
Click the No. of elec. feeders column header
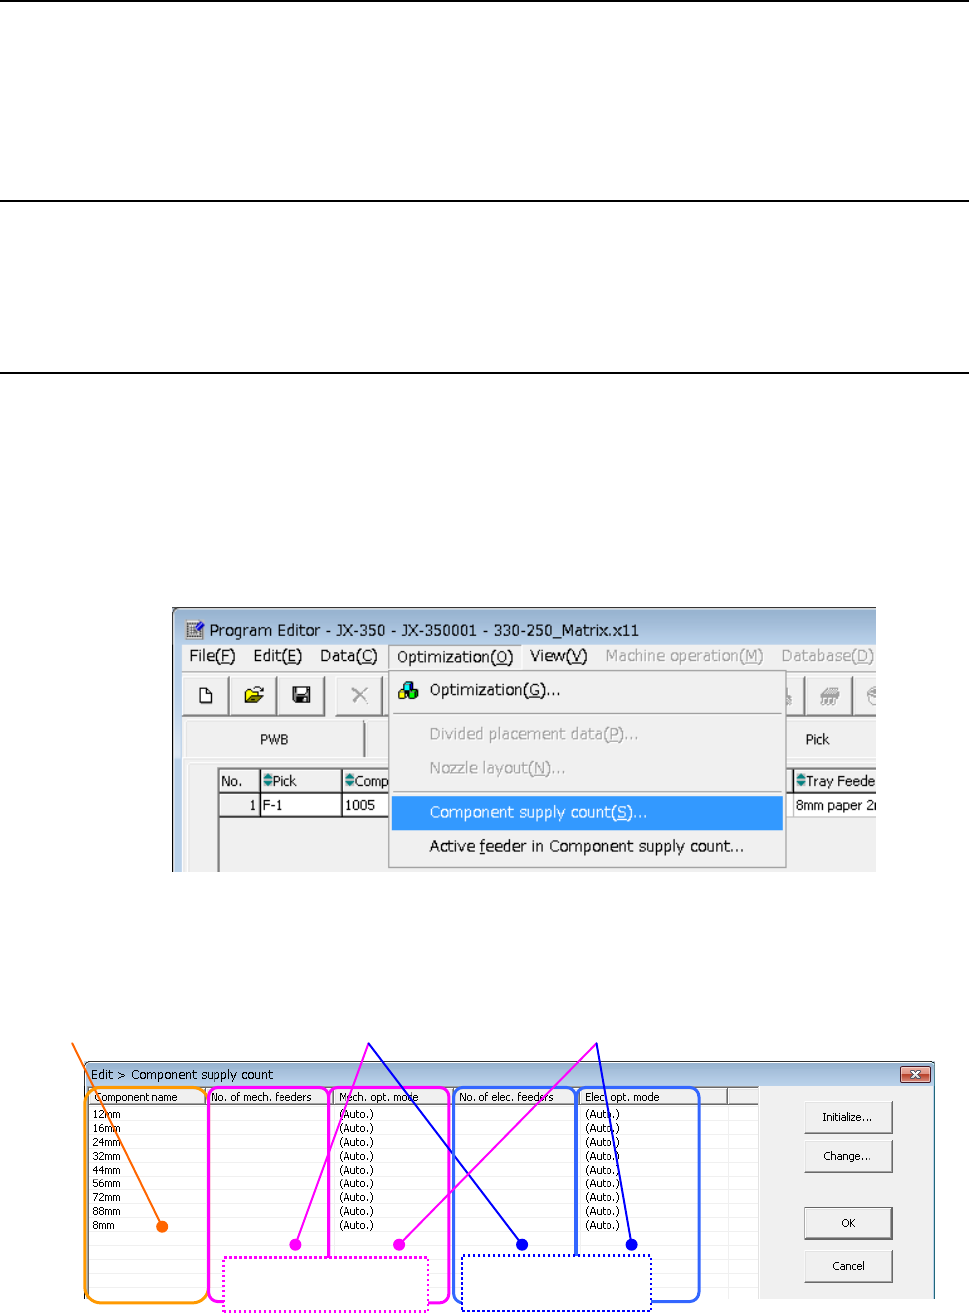[515, 1097]
